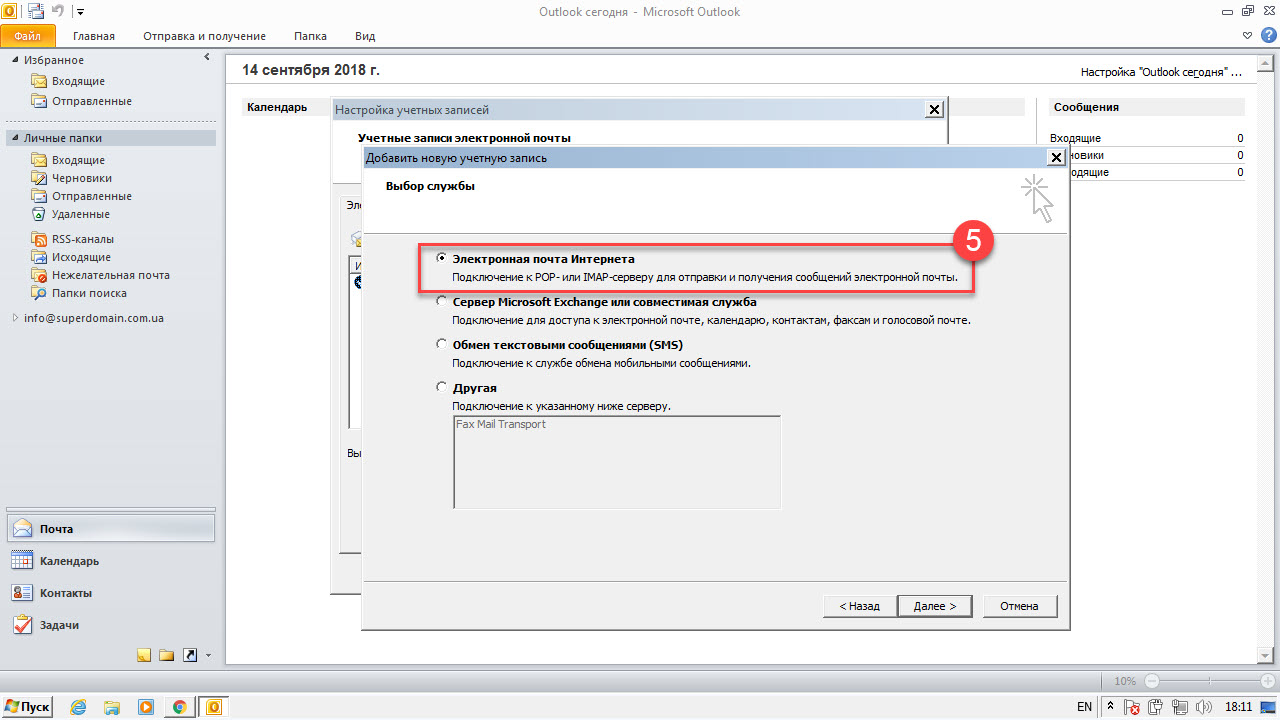Collapse the Личные папки tree
The image size is (1280, 720).
15,138
